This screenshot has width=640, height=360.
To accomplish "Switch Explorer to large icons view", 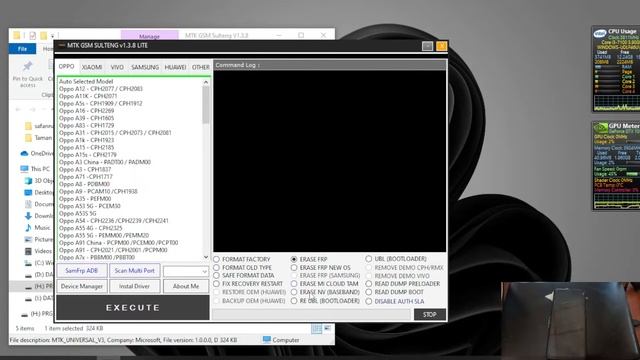I will [327, 329].
